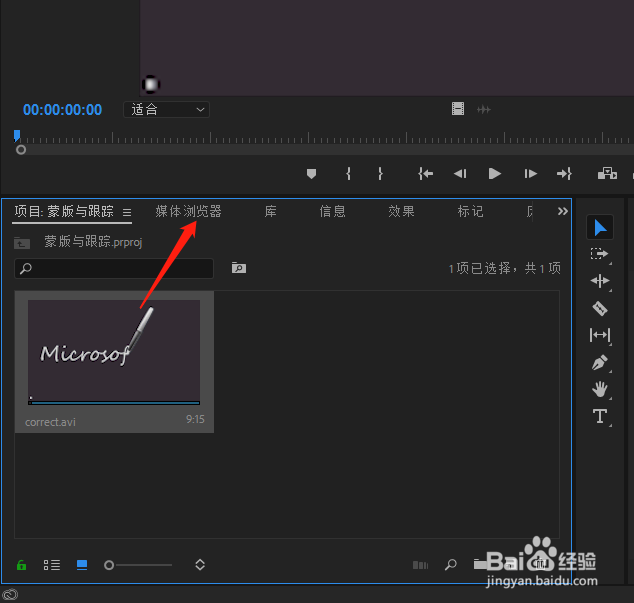Switch project panel to icon view
This screenshot has width=634, height=603.
click(x=82, y=565)
